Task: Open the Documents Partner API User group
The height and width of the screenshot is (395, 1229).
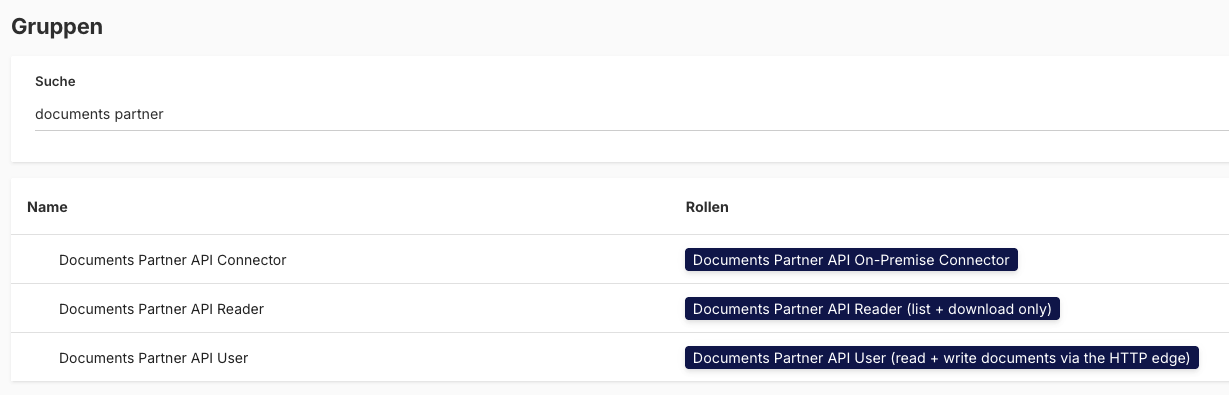Action: [153, 358]
